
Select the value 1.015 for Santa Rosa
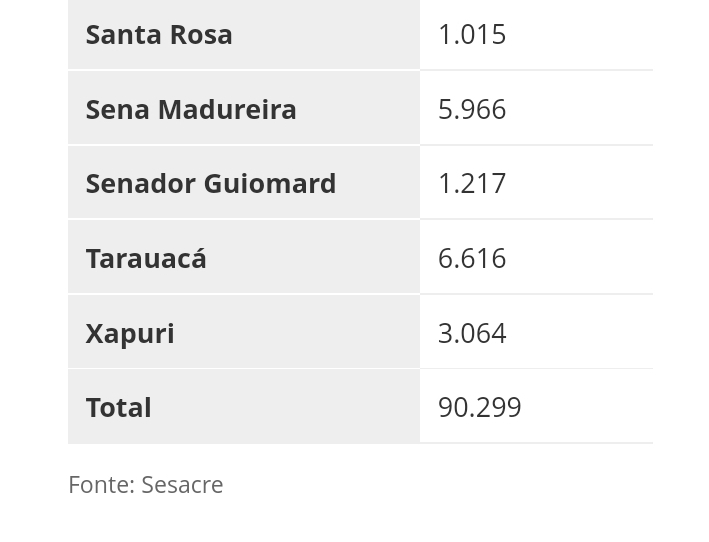coord(472,34)
